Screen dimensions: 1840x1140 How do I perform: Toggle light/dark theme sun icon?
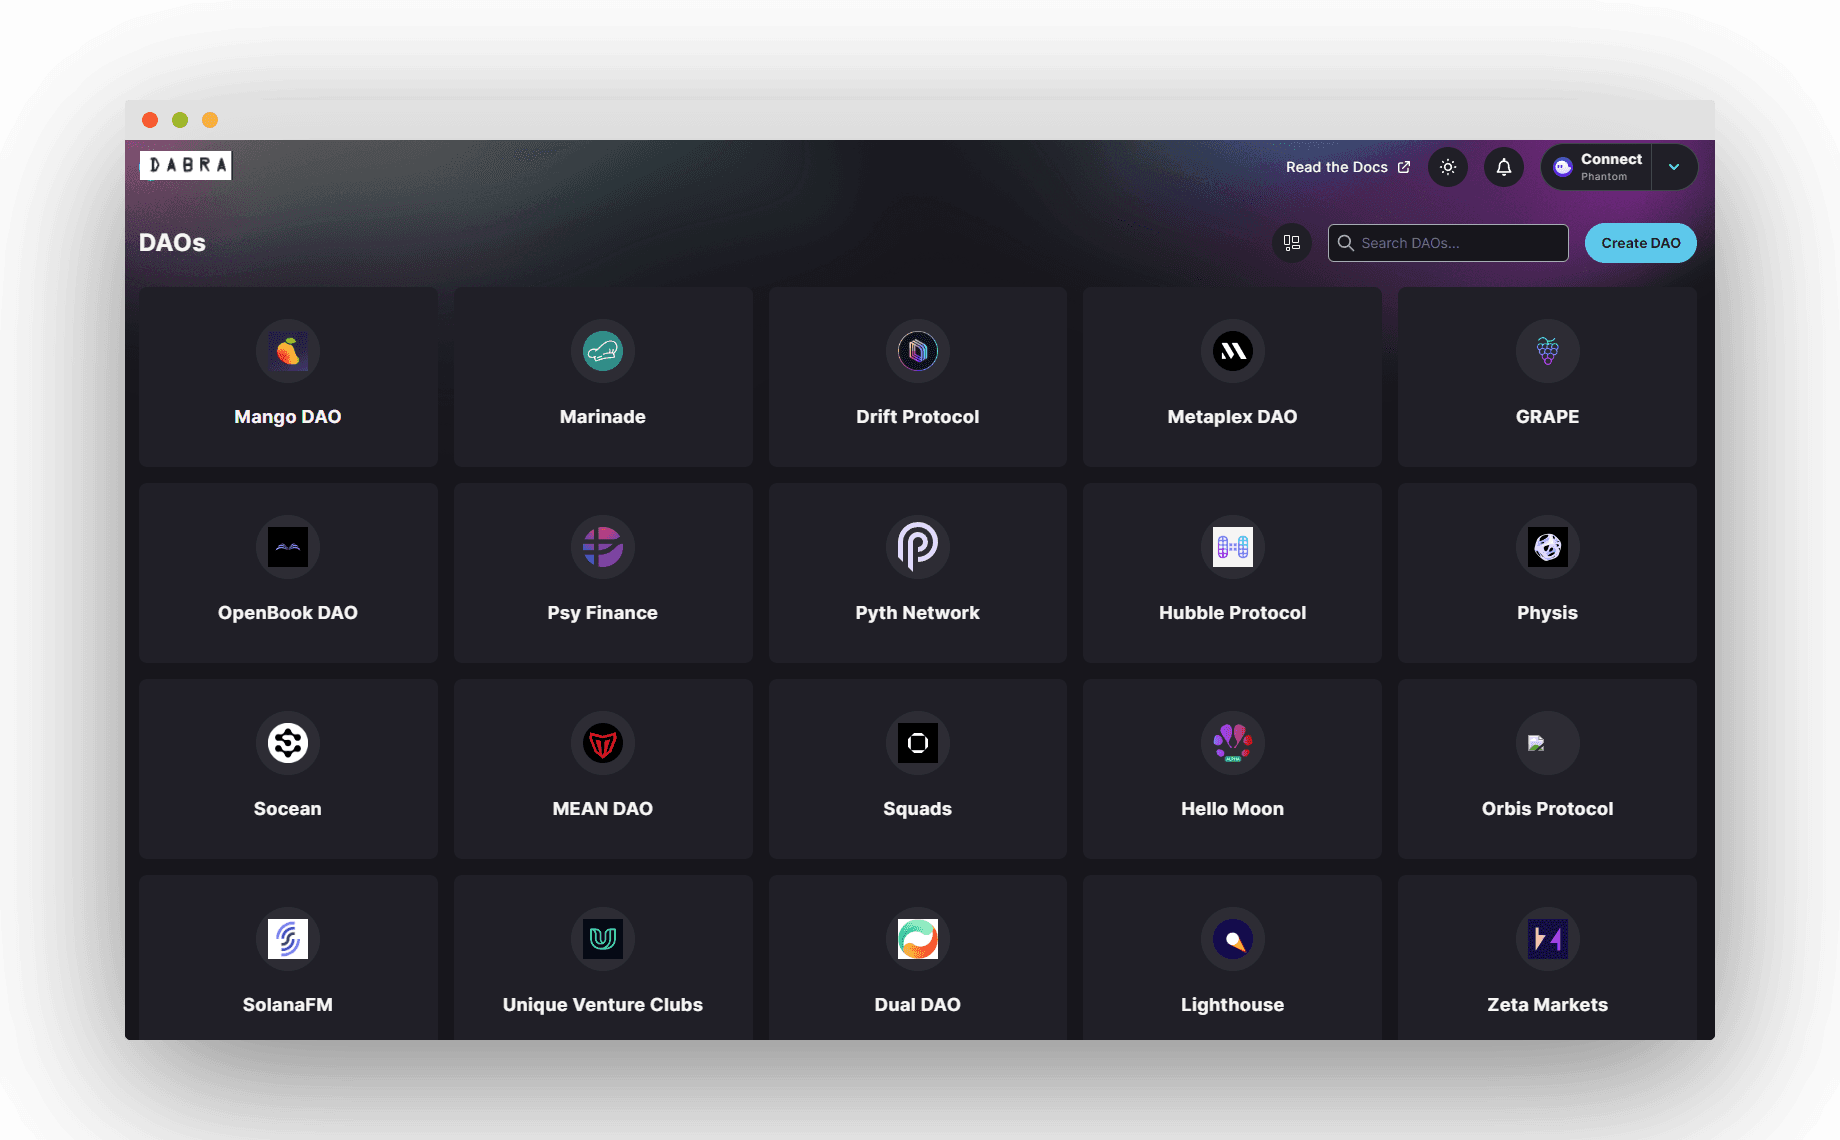click(1448, 167)
